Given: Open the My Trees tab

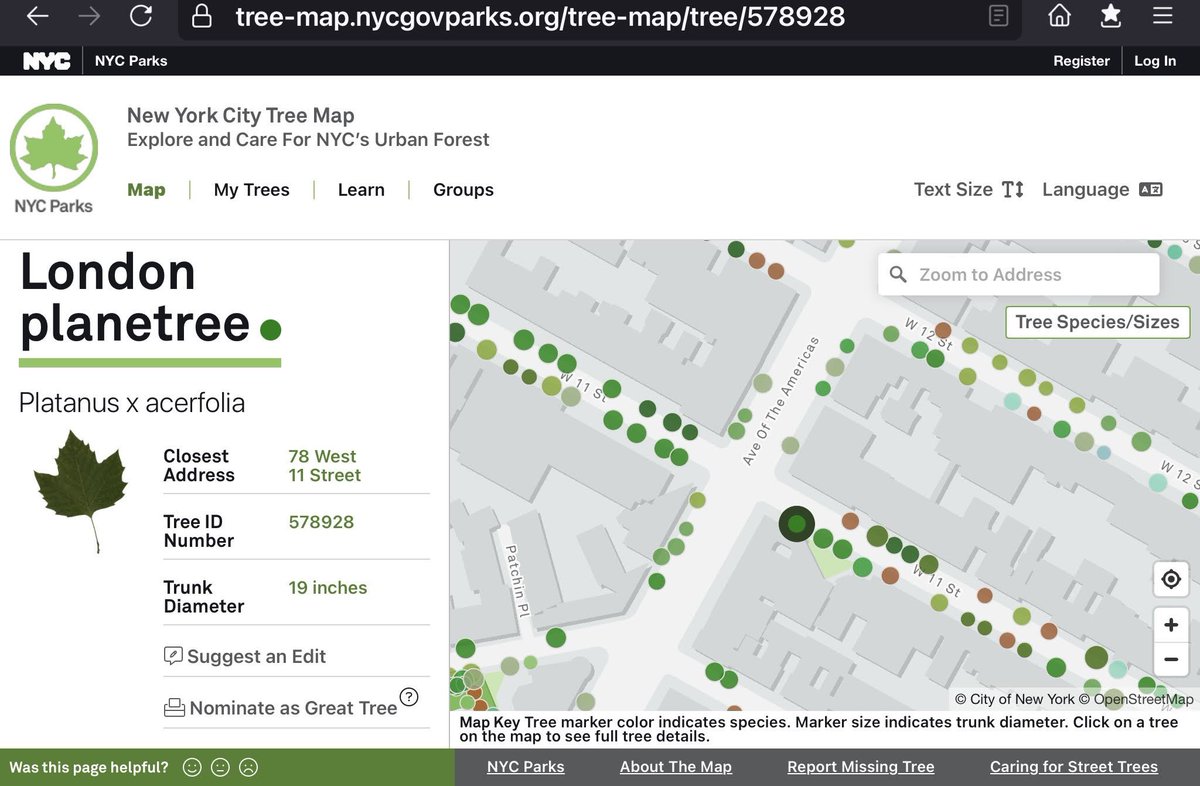Looking at the screenshot, I should (x=252, y=189).
